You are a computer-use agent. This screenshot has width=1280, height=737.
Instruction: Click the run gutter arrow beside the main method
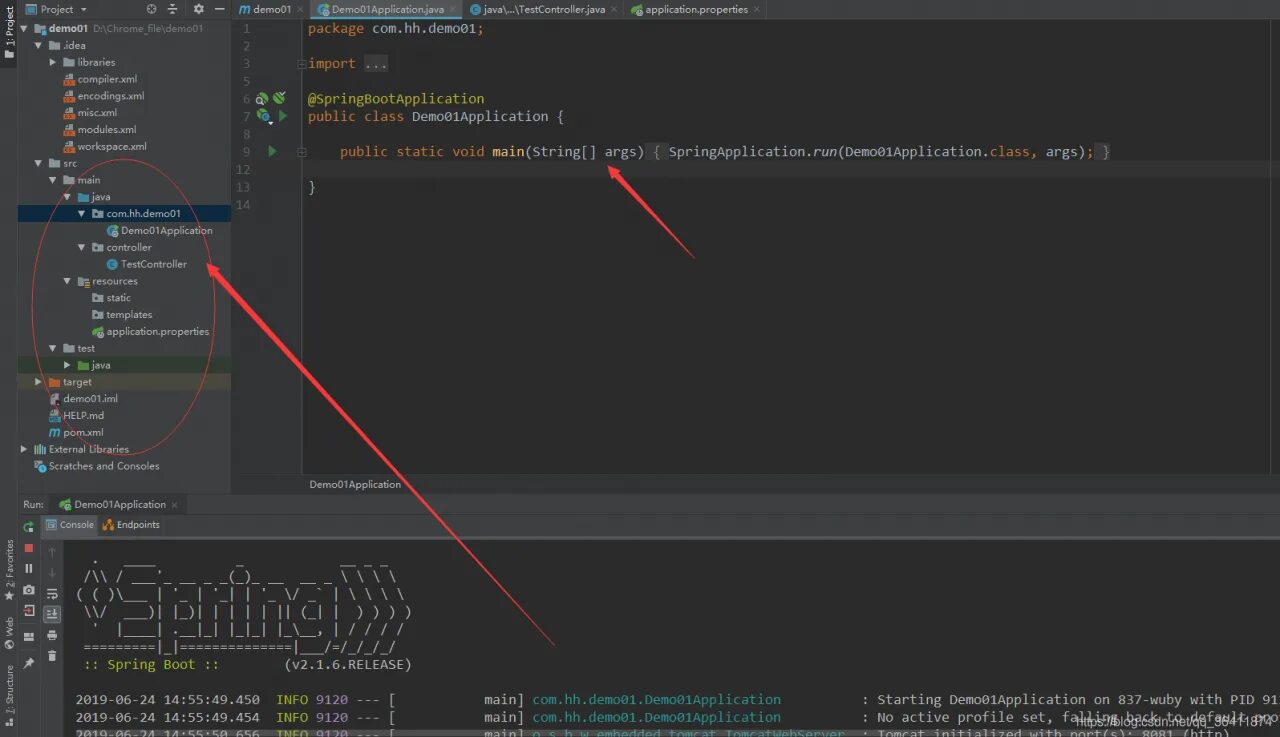click(272, 151)
